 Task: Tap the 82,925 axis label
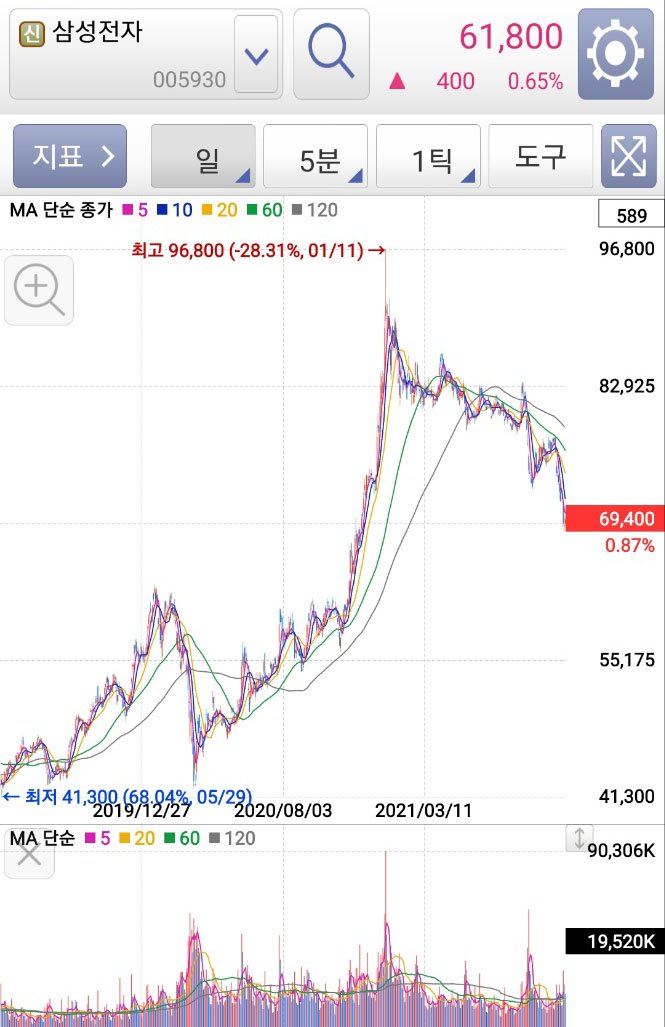pos(627,386)
